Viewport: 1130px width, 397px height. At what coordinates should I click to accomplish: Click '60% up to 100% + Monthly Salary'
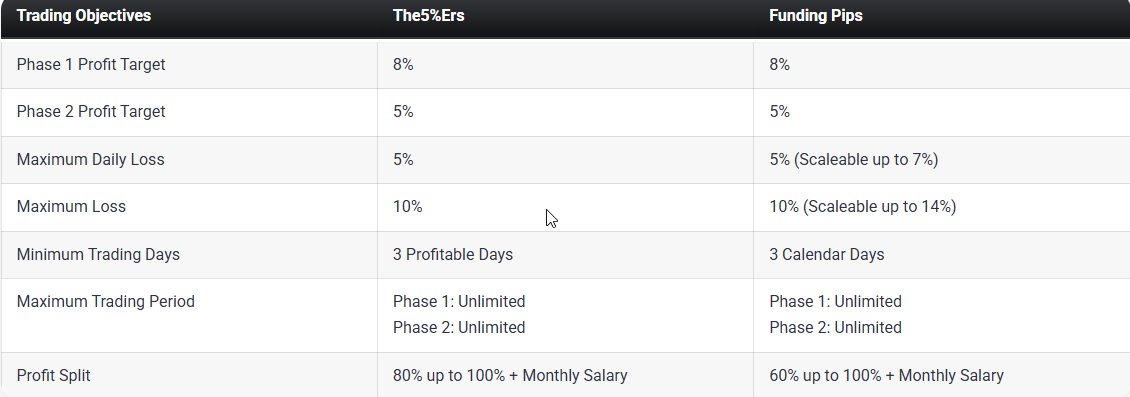click(x=886, y=375)
